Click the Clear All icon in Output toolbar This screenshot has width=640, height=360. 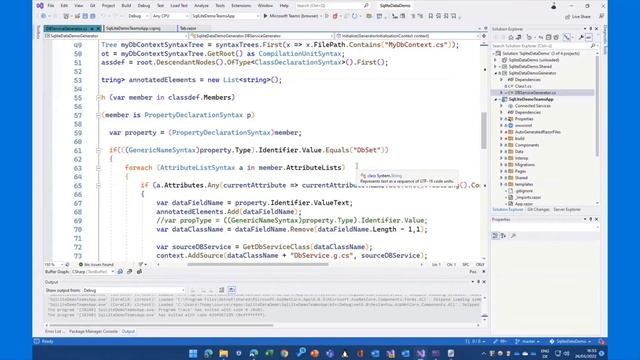pos(222,290)
